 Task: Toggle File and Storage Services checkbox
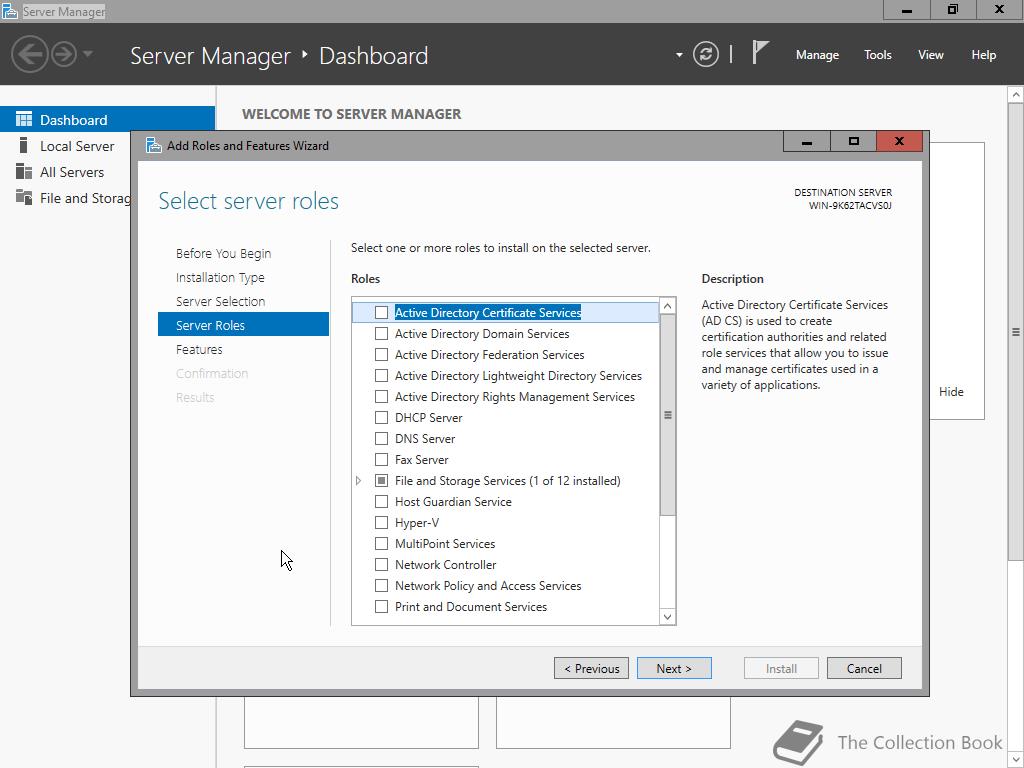[x=381, y=481]
